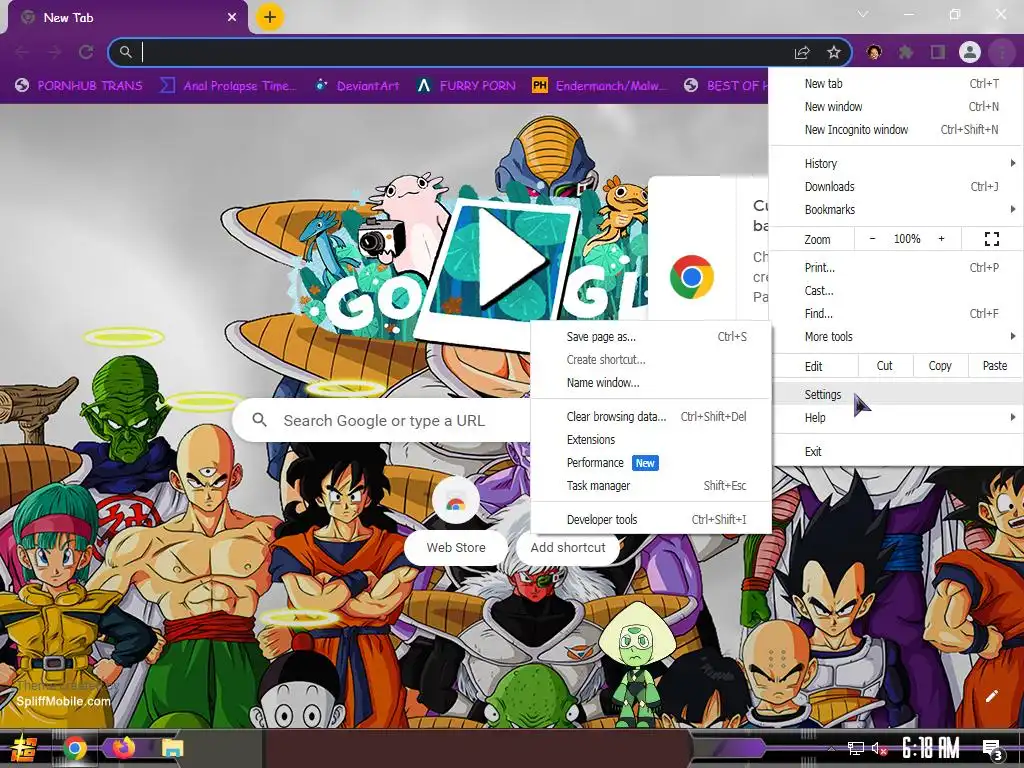This screenshot has width=1024, height=768.
Task: Click the taskbar clock showing 6:18 AM
Action: pos(931,748)
